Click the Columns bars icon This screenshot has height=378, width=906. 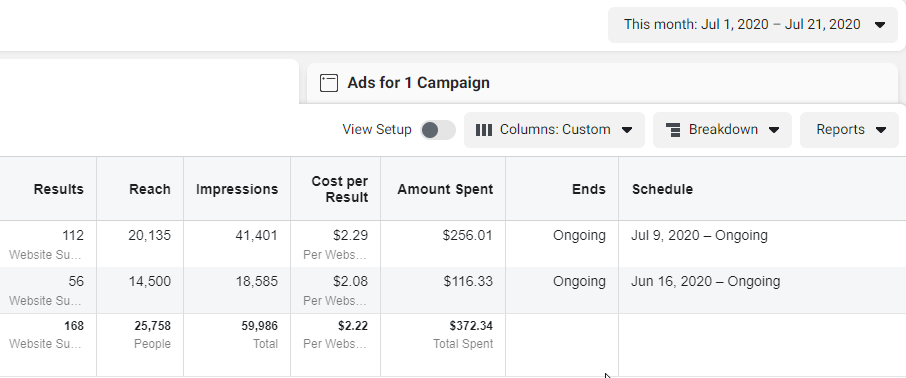(x=484, y=130)
